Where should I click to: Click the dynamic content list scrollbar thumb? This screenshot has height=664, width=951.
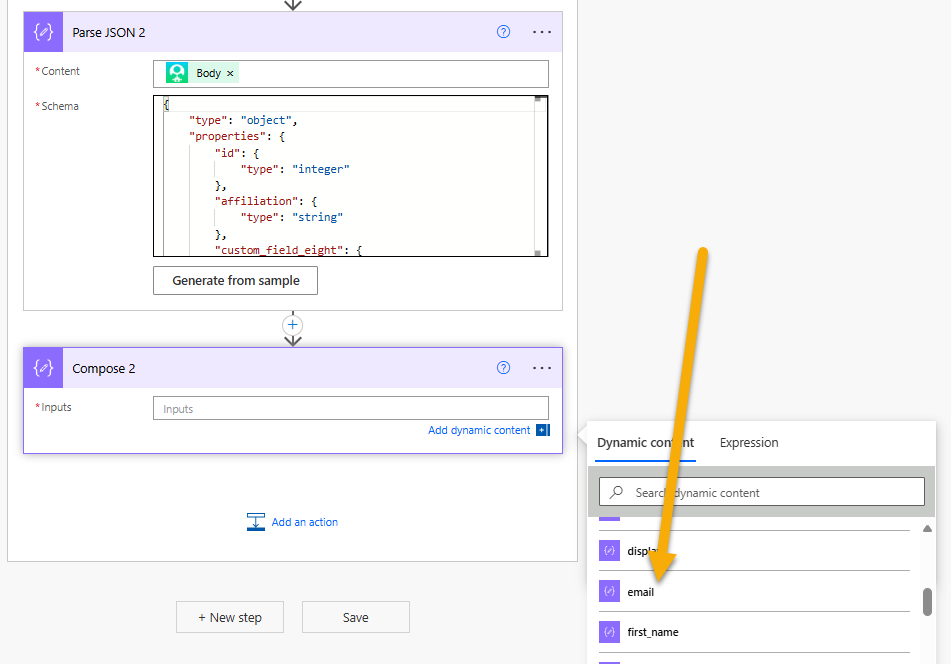point(927,602)
